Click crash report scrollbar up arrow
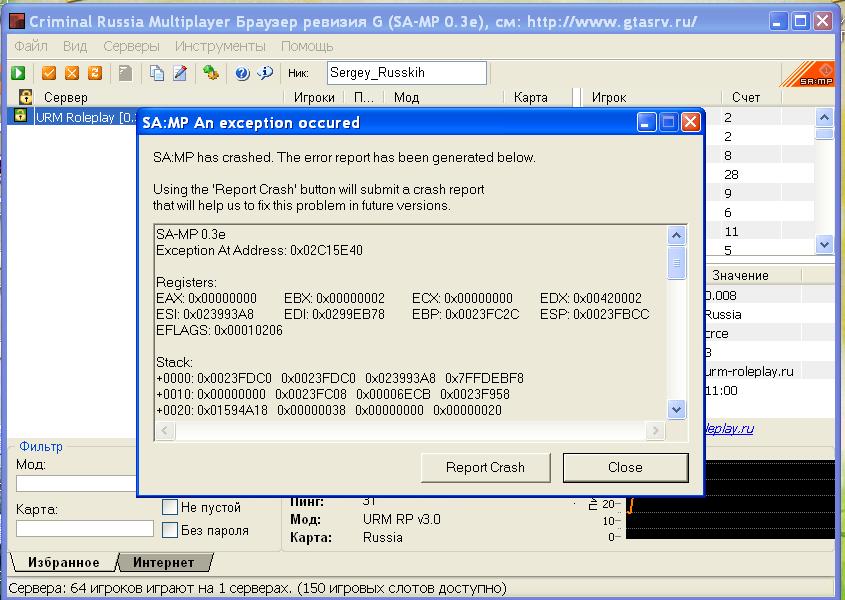Screen dimensions: 845x600 pyautogui.click(x=676, y=236)
